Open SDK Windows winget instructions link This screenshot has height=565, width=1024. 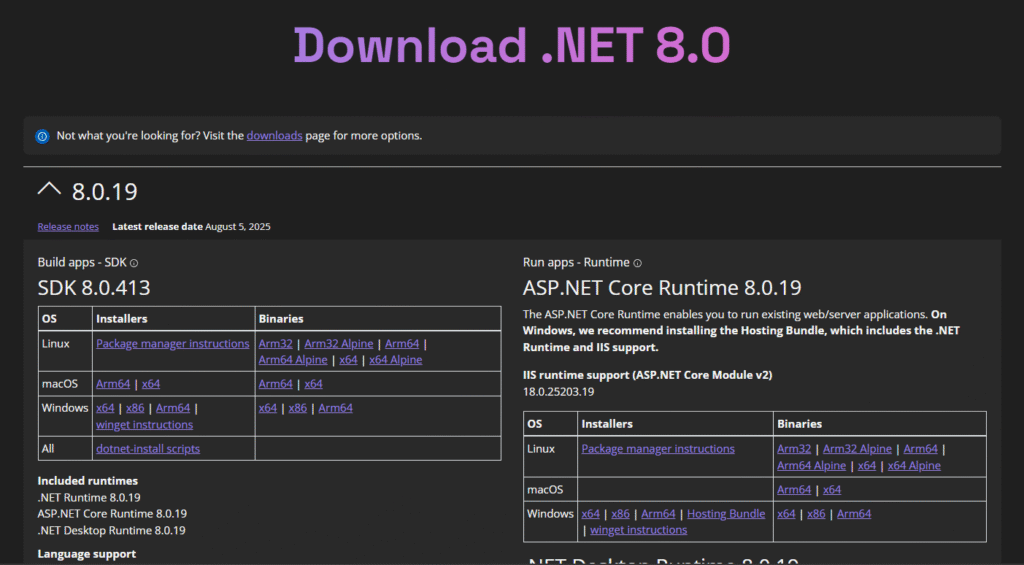coord(144,424)
